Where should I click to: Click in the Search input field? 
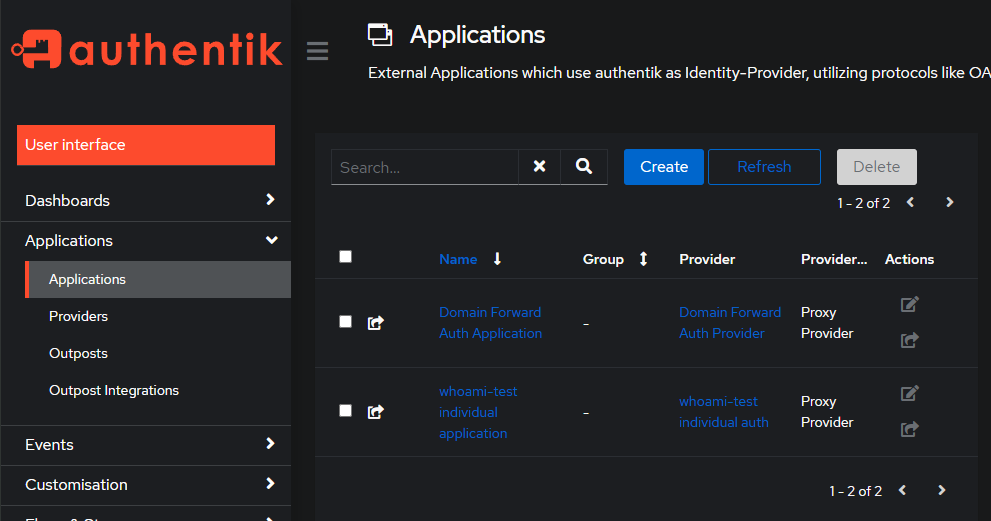click(x=425, y=167)
